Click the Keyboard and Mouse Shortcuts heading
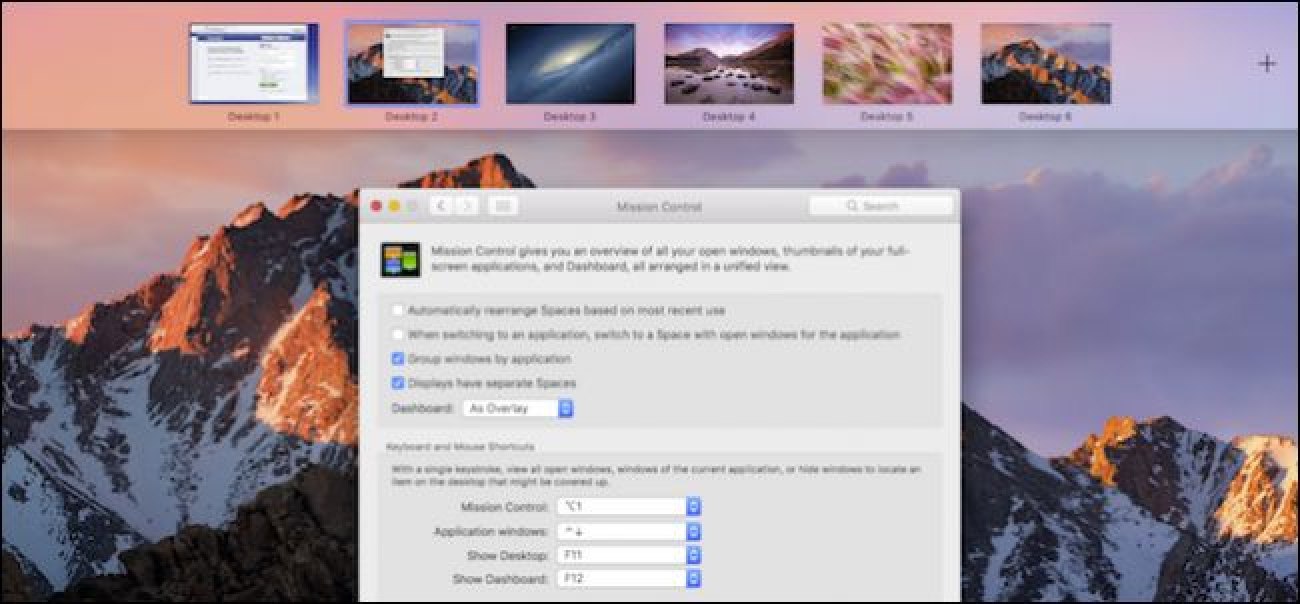 [460, 446]
